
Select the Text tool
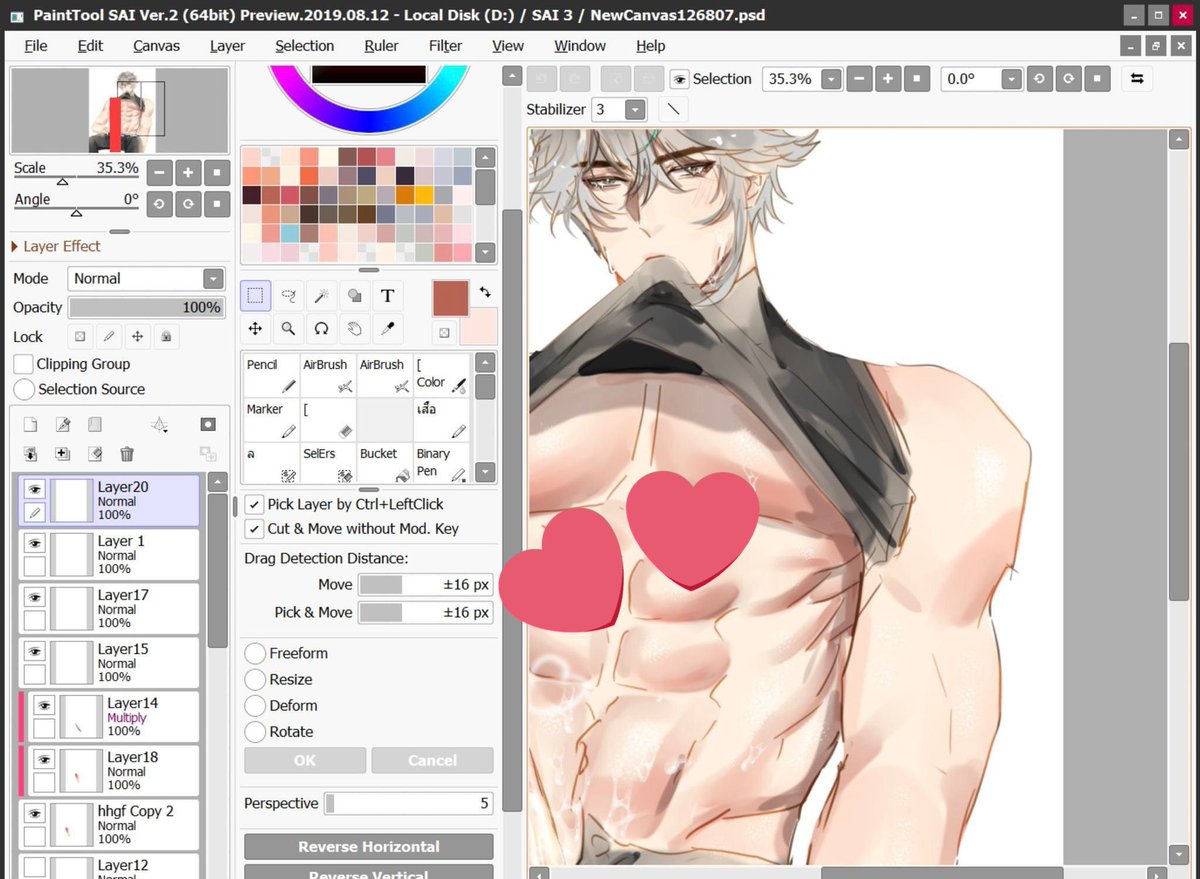click(387, 296)
